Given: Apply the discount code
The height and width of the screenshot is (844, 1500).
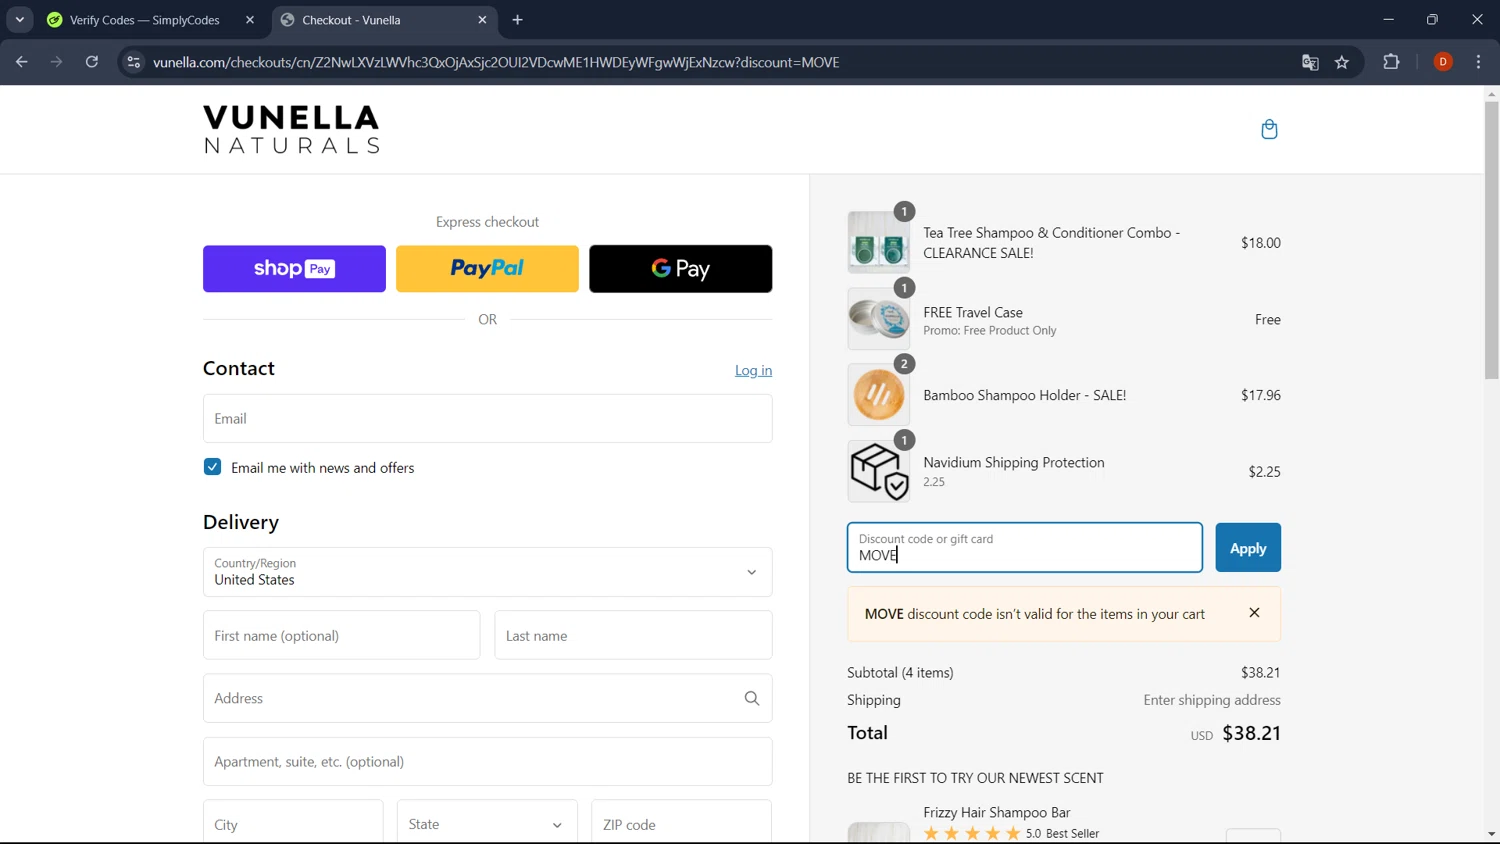Looking at the screenshot, I should tap(1248, 548).
